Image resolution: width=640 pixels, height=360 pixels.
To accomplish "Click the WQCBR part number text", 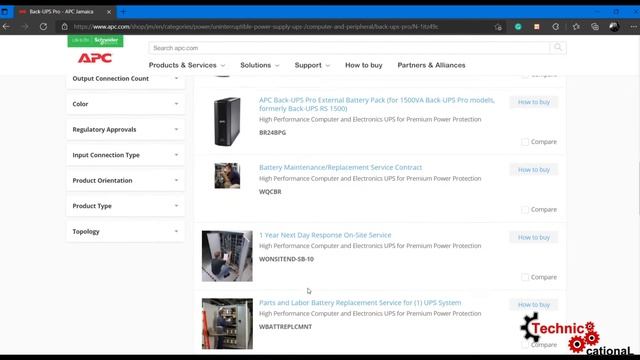I will 270,192.
